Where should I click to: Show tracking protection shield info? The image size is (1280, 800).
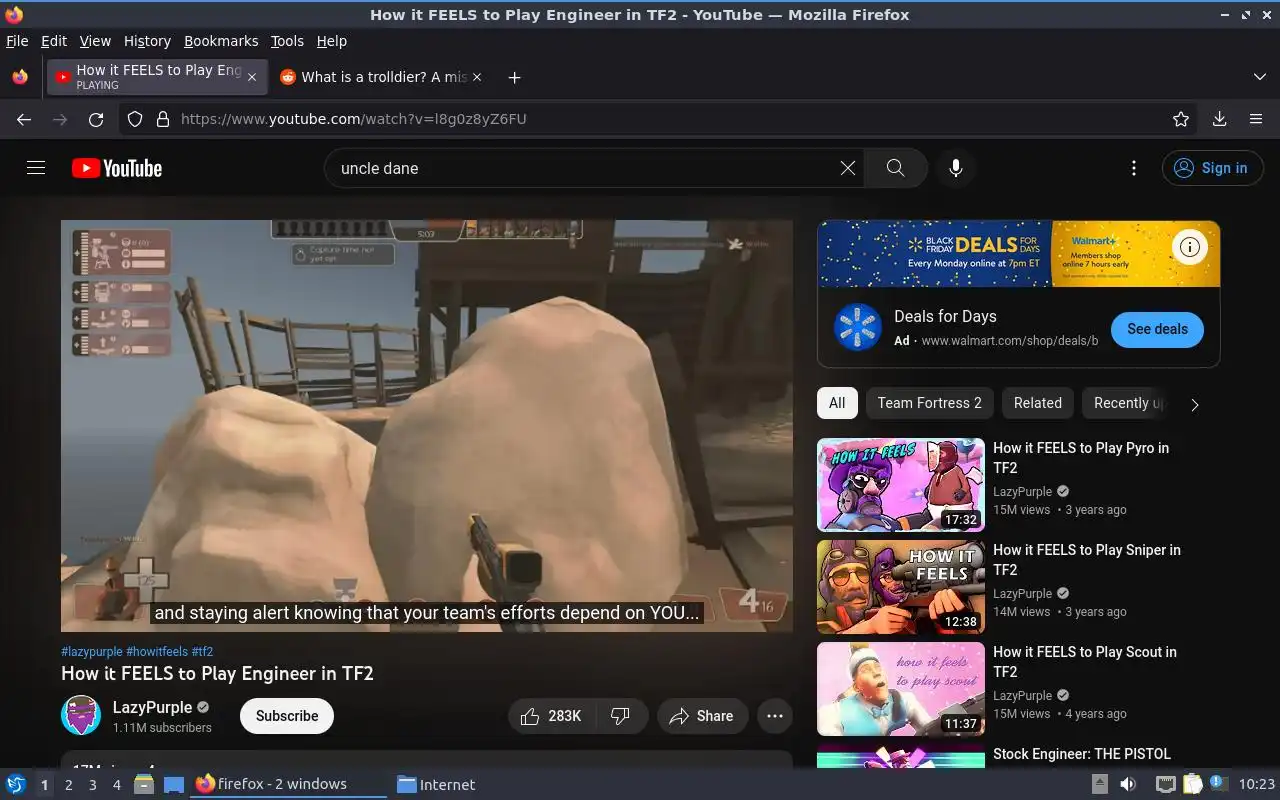[135, 119]
